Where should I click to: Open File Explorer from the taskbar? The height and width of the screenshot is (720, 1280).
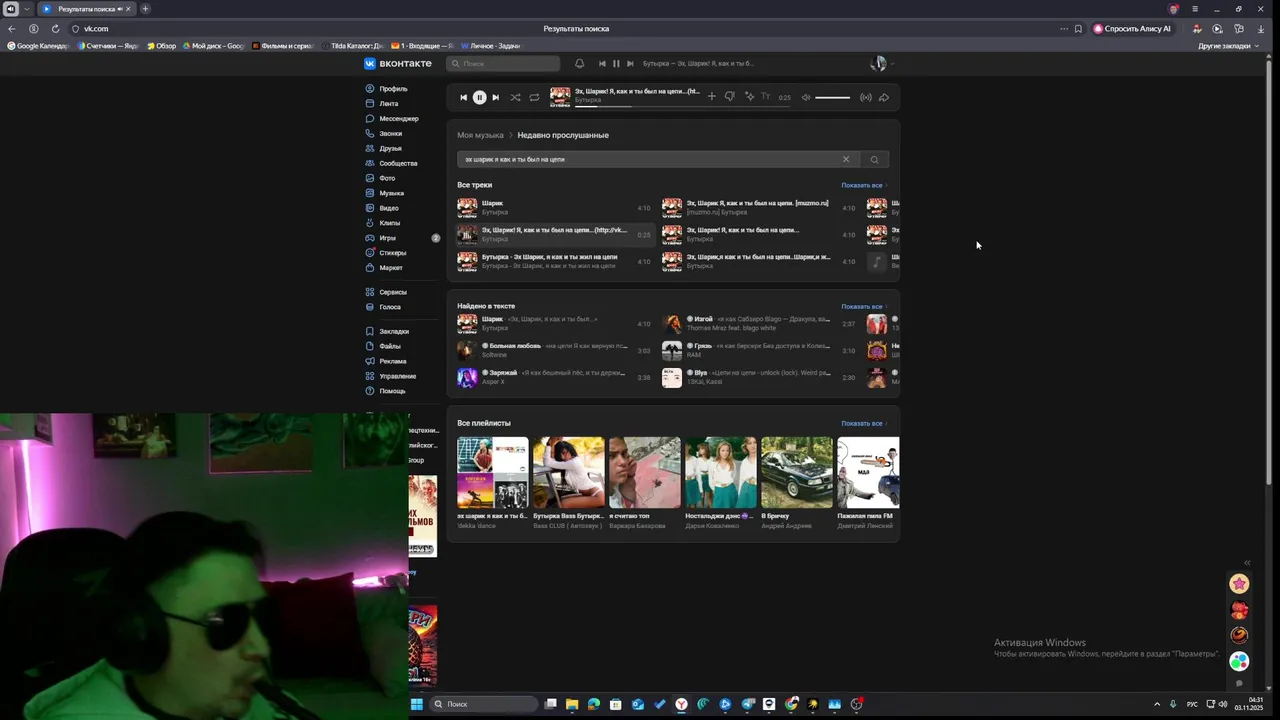[x=572, y=704]
